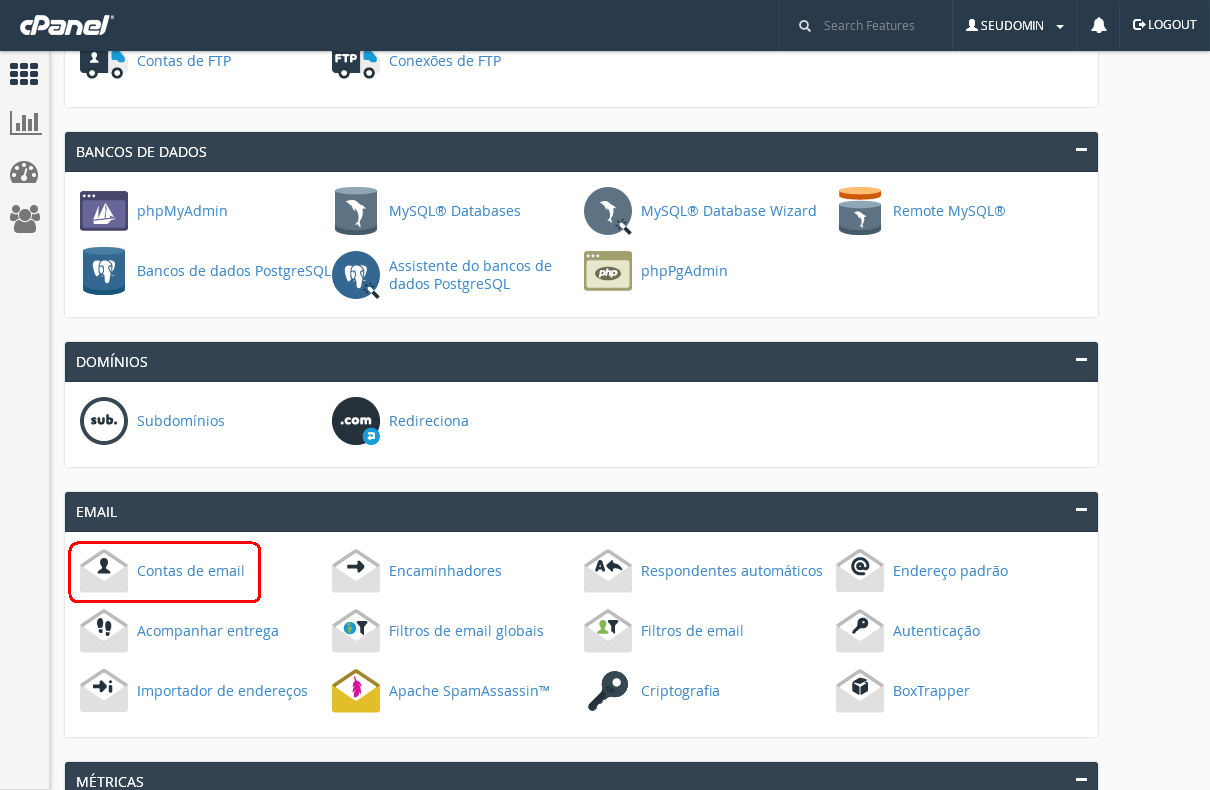Open the Filtros de email globais link

466,631
